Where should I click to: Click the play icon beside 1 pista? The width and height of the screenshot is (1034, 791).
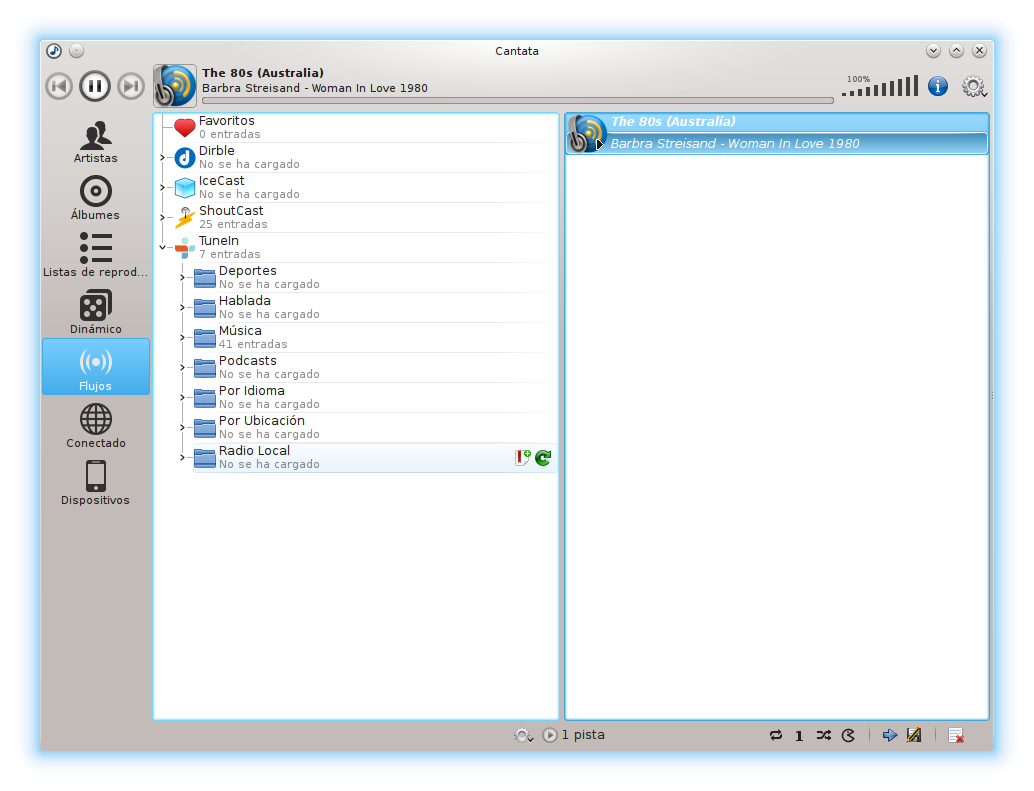click(550, 735)
